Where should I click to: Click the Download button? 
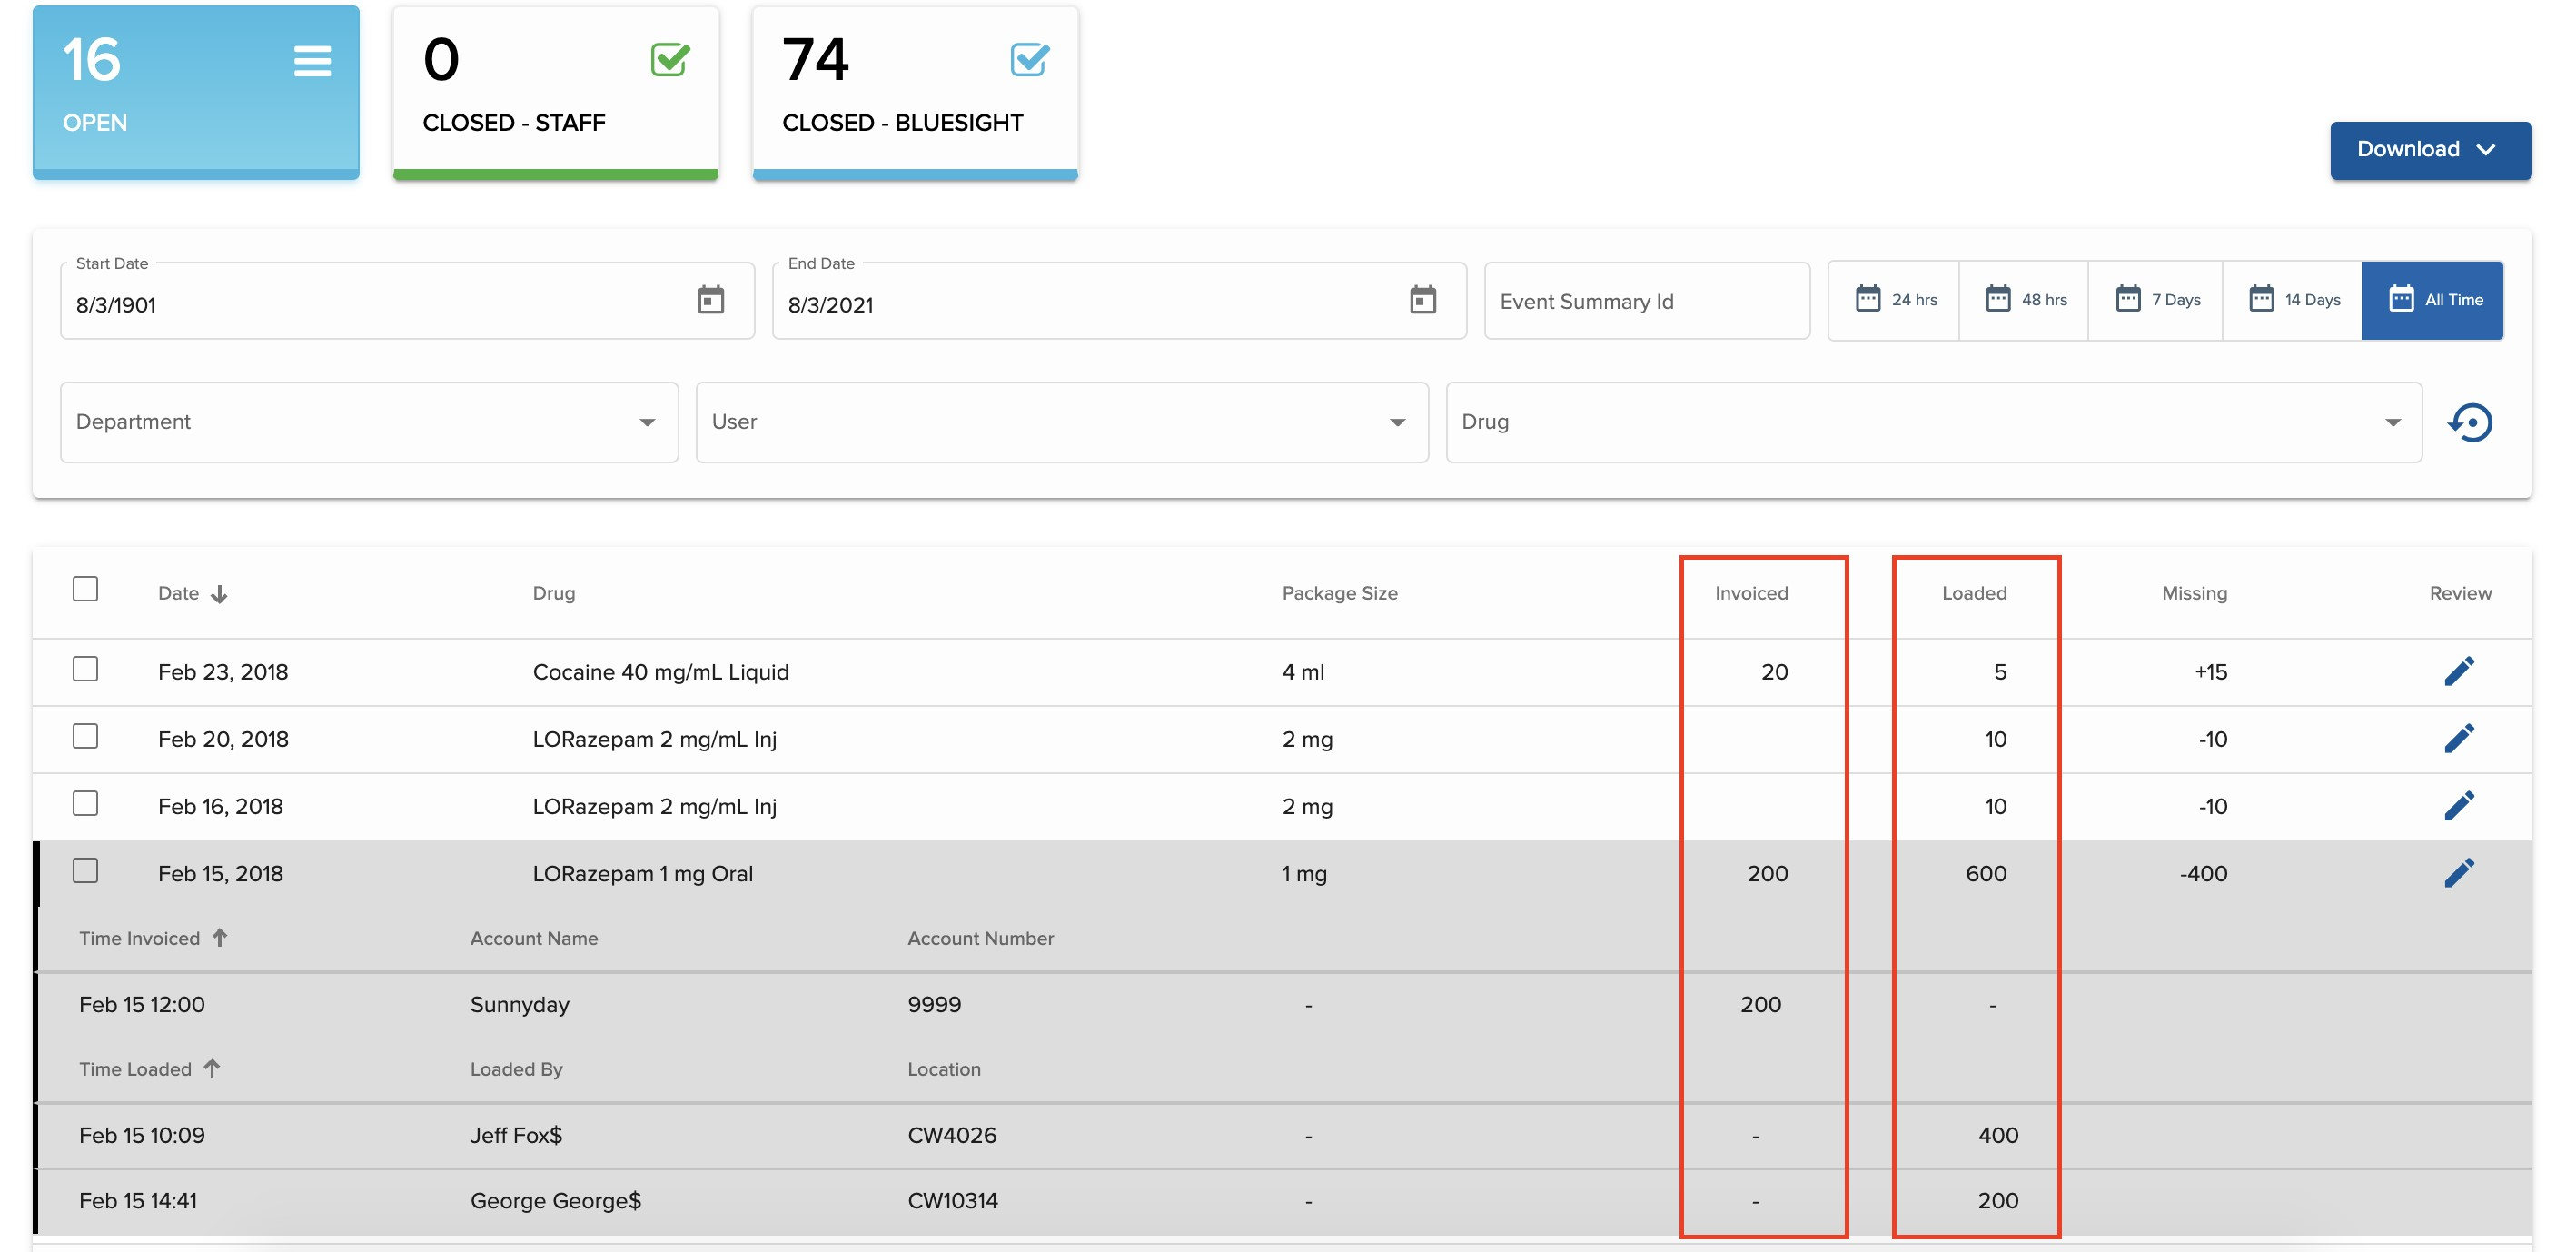[x=2429, y=150]
